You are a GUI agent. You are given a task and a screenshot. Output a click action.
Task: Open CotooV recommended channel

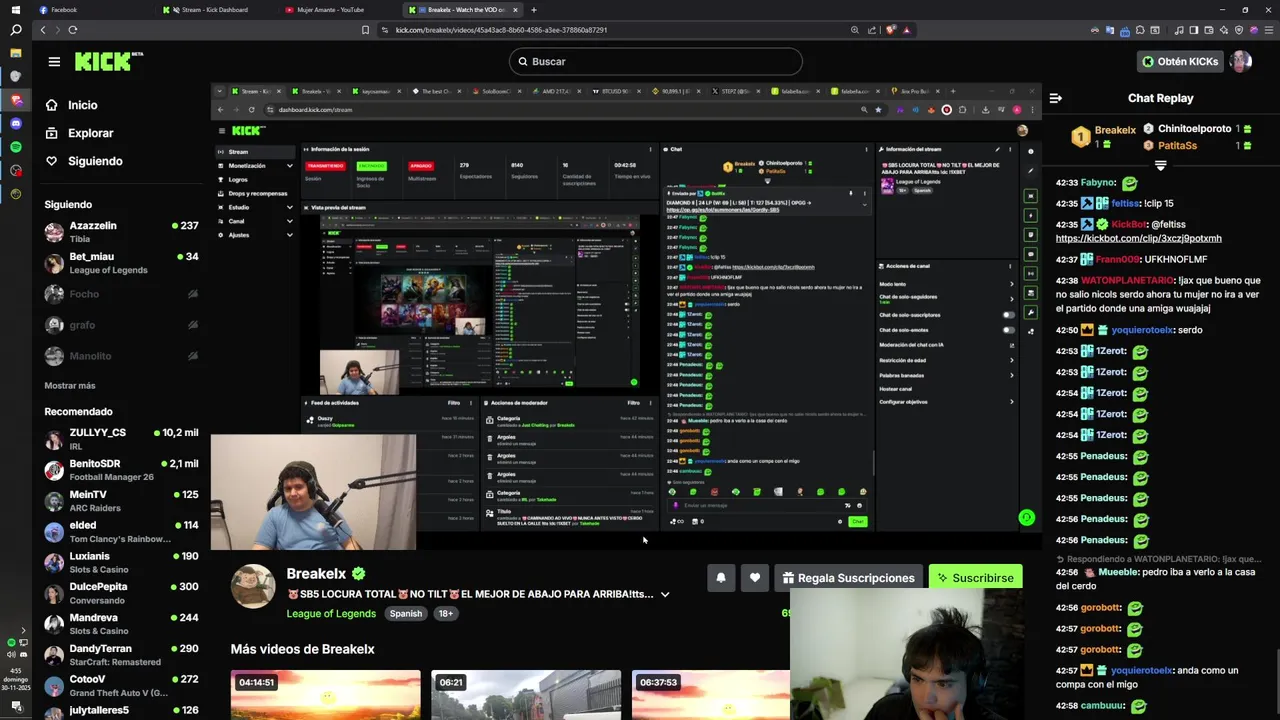tap(122, 686)
